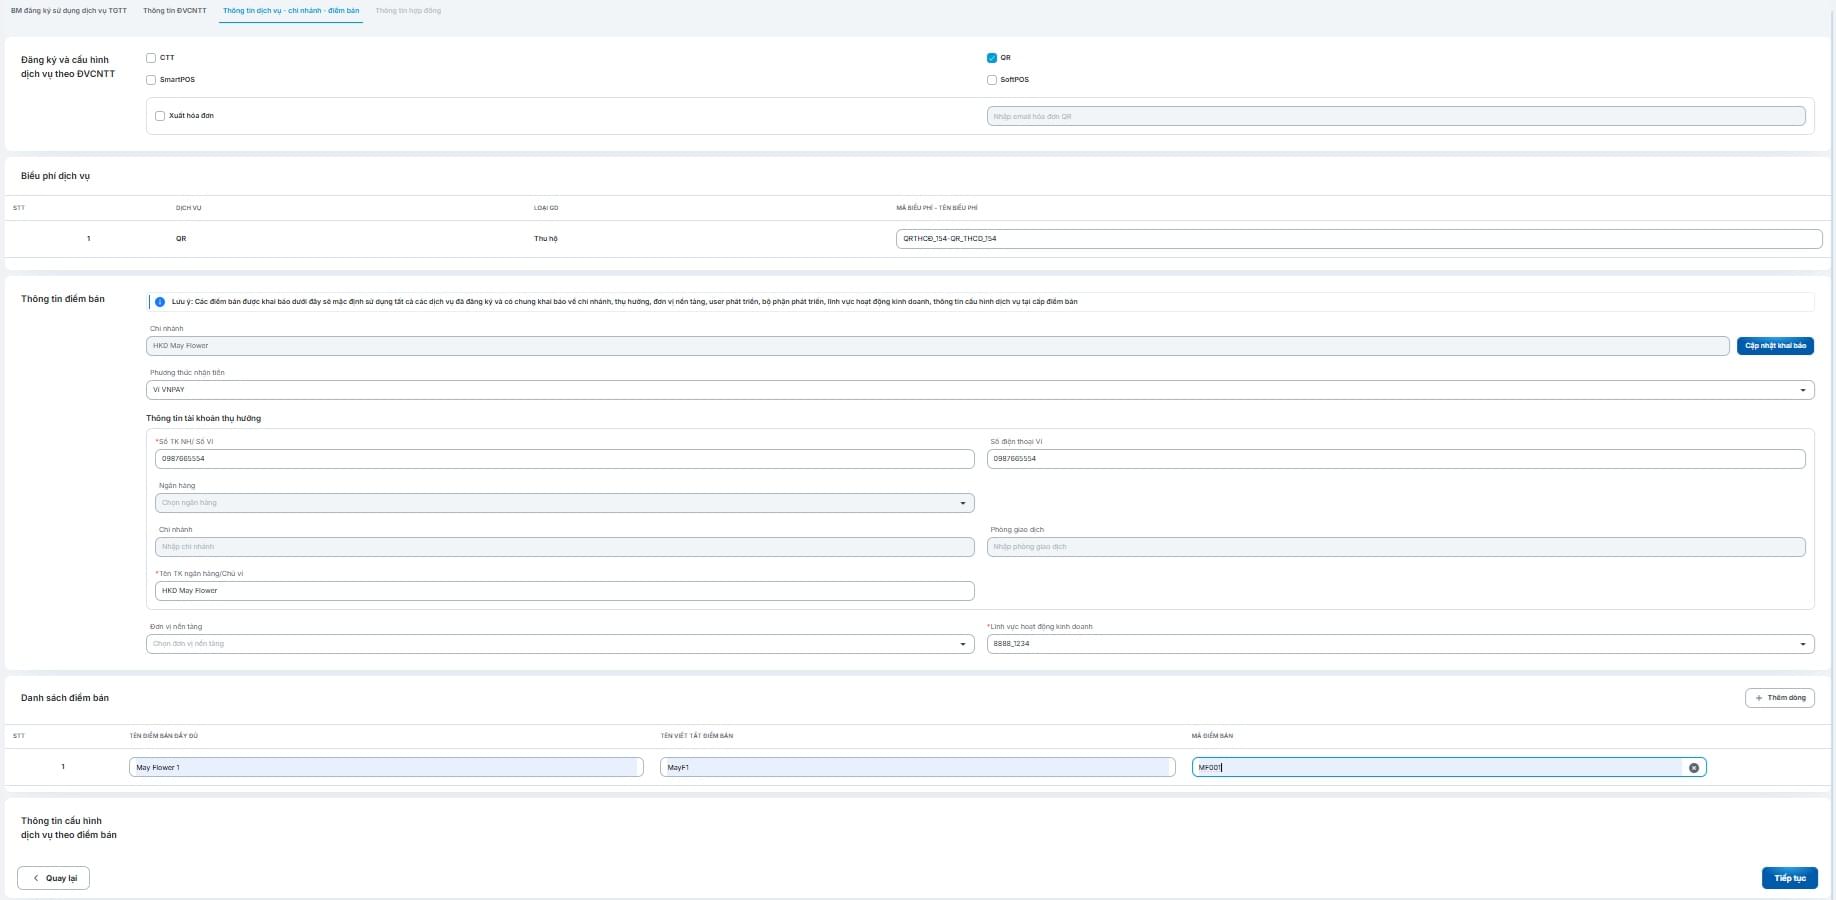Click the back arrow icon on Quay lại
Viewport: 1836px width, 900px height.
[37, 878]
